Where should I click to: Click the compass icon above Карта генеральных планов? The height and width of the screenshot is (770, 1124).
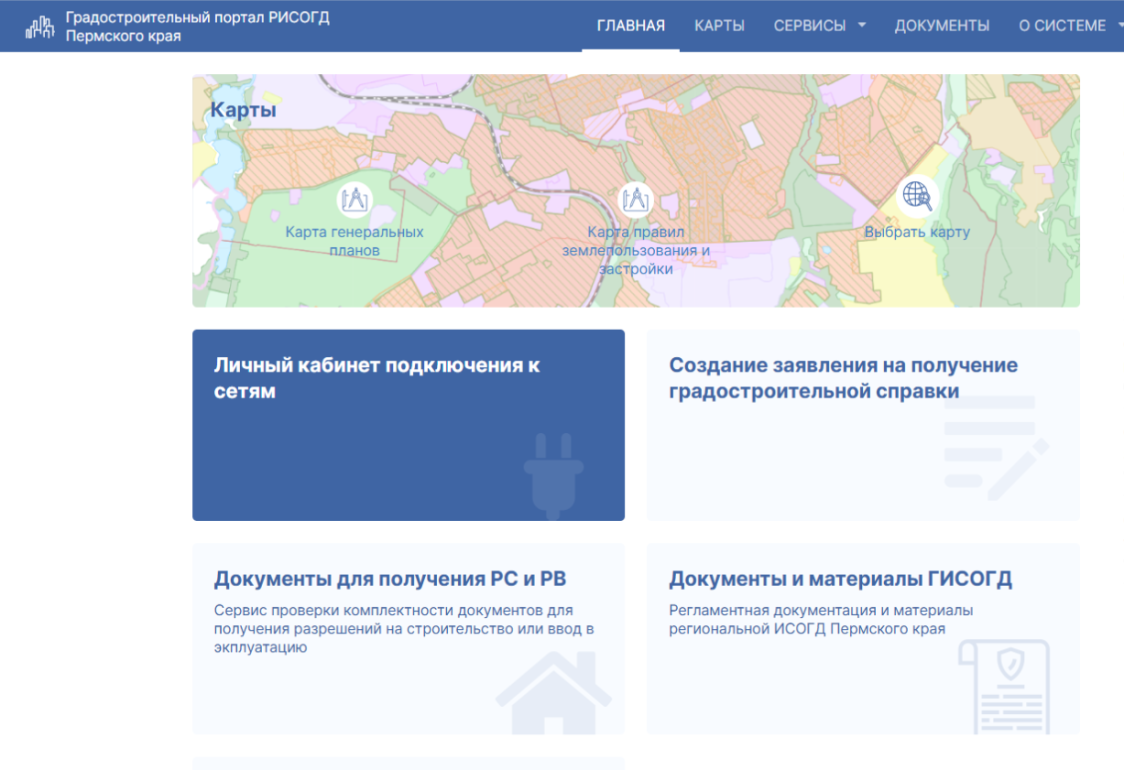click(355, 198)
